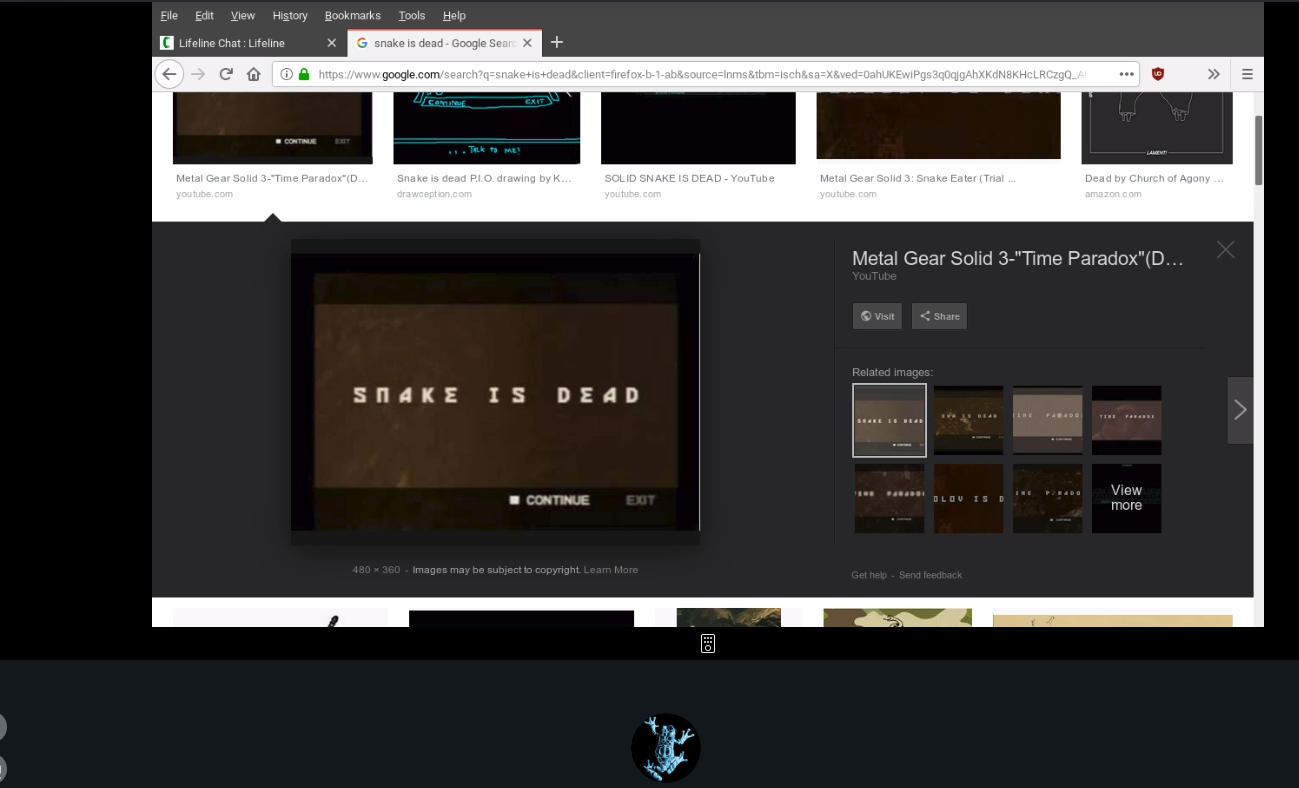Open the OLOV IS D related thumbnail
The width and height of the screenshot is (1299, 788).
pos(968,498)
